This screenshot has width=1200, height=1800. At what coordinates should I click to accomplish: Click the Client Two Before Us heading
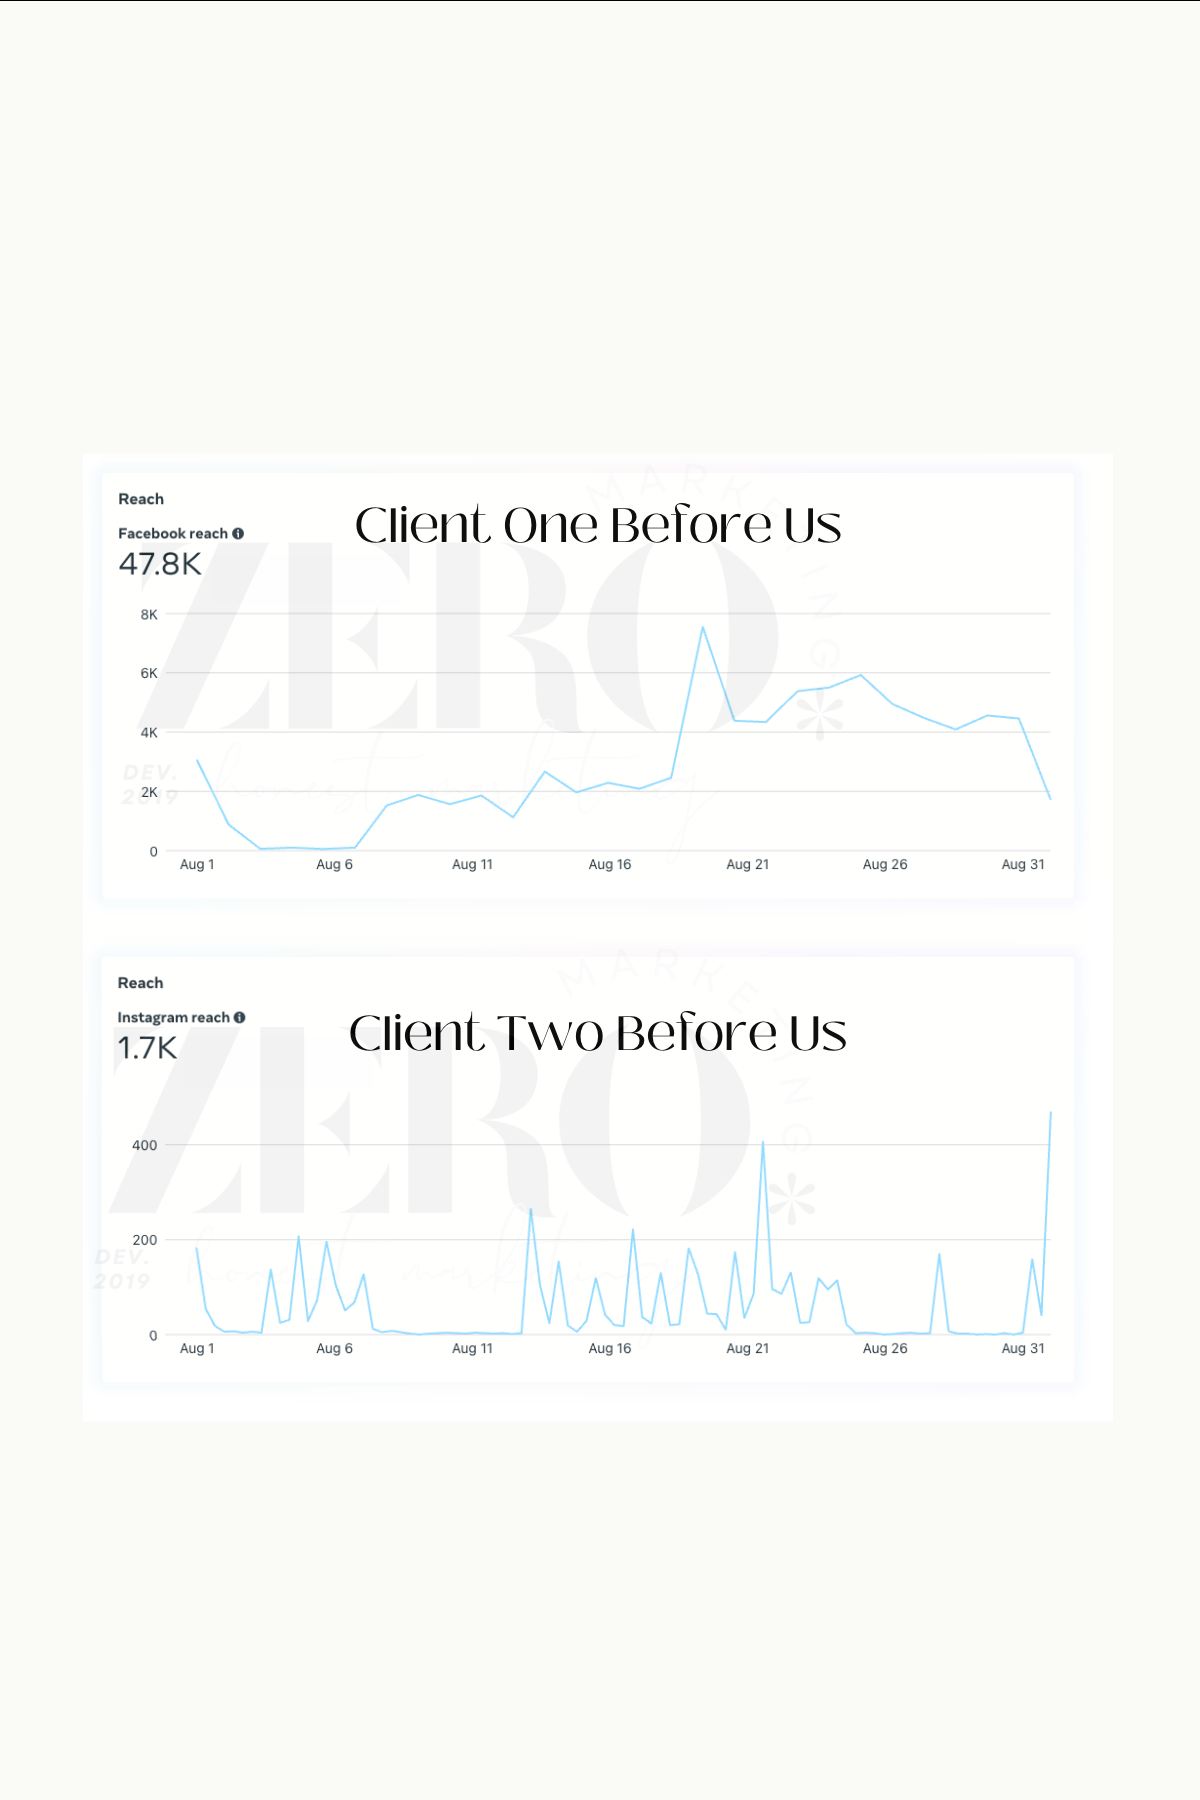tap(598, 1034)
